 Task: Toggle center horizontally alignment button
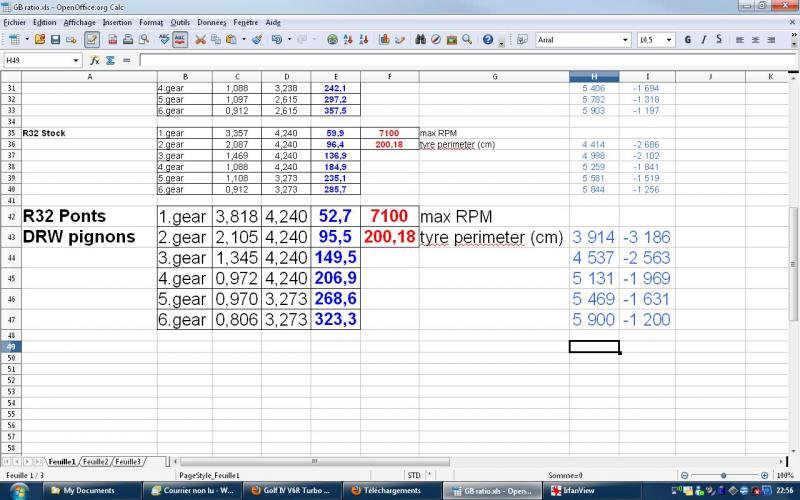(x=756, y=39)
